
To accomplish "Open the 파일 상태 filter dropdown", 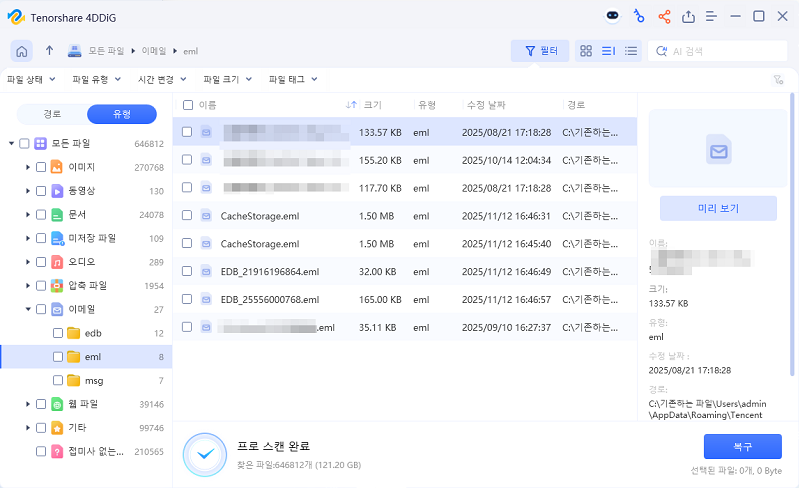I will 31,79.
